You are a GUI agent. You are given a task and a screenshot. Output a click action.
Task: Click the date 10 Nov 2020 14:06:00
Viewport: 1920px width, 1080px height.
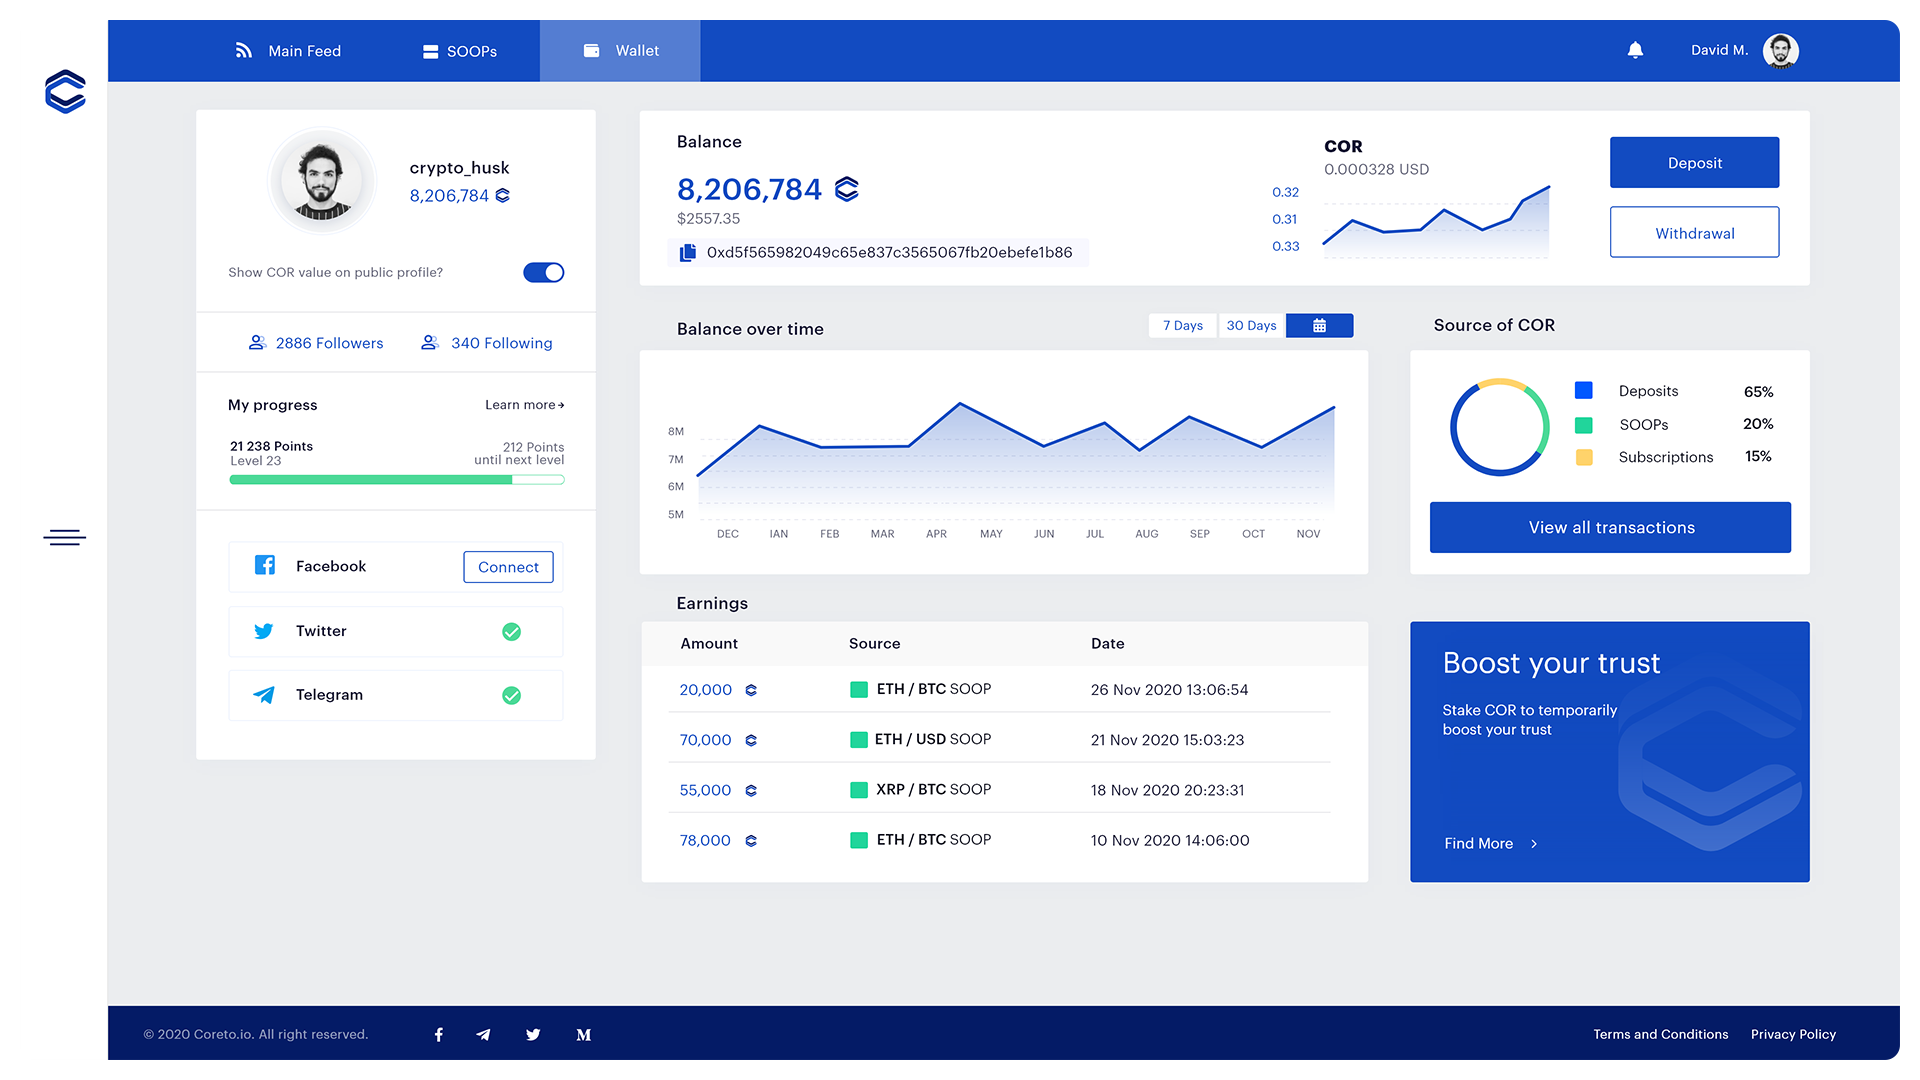(x=1170, y=840)
